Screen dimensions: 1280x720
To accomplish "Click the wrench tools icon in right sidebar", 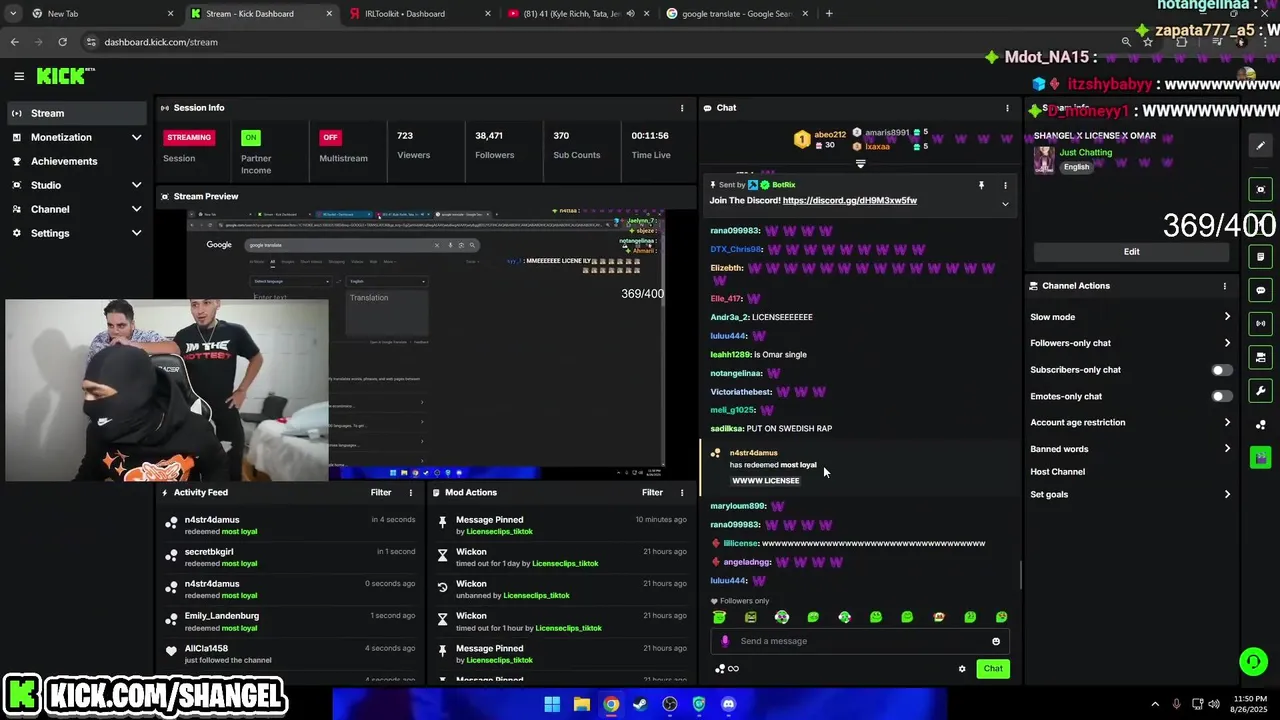I will pyautogui.click(x=1260, y=391).
